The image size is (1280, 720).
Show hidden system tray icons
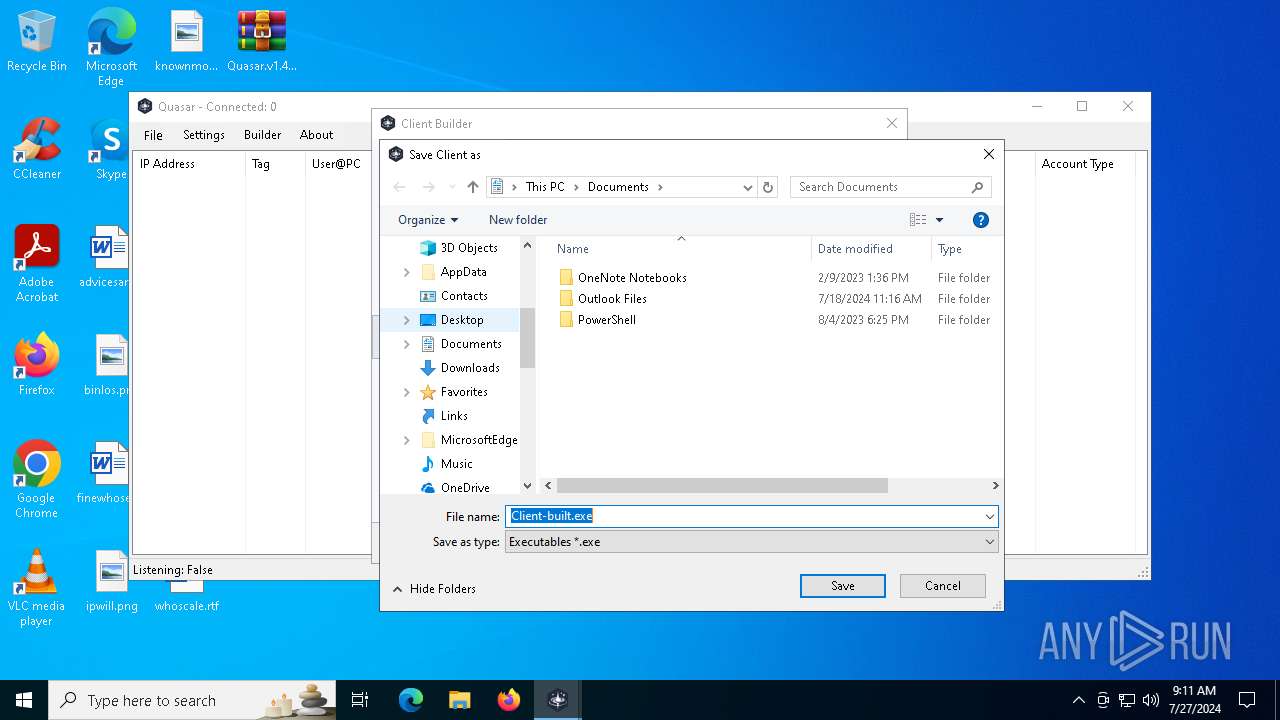pyautogui.click(x=1078, y=700)
